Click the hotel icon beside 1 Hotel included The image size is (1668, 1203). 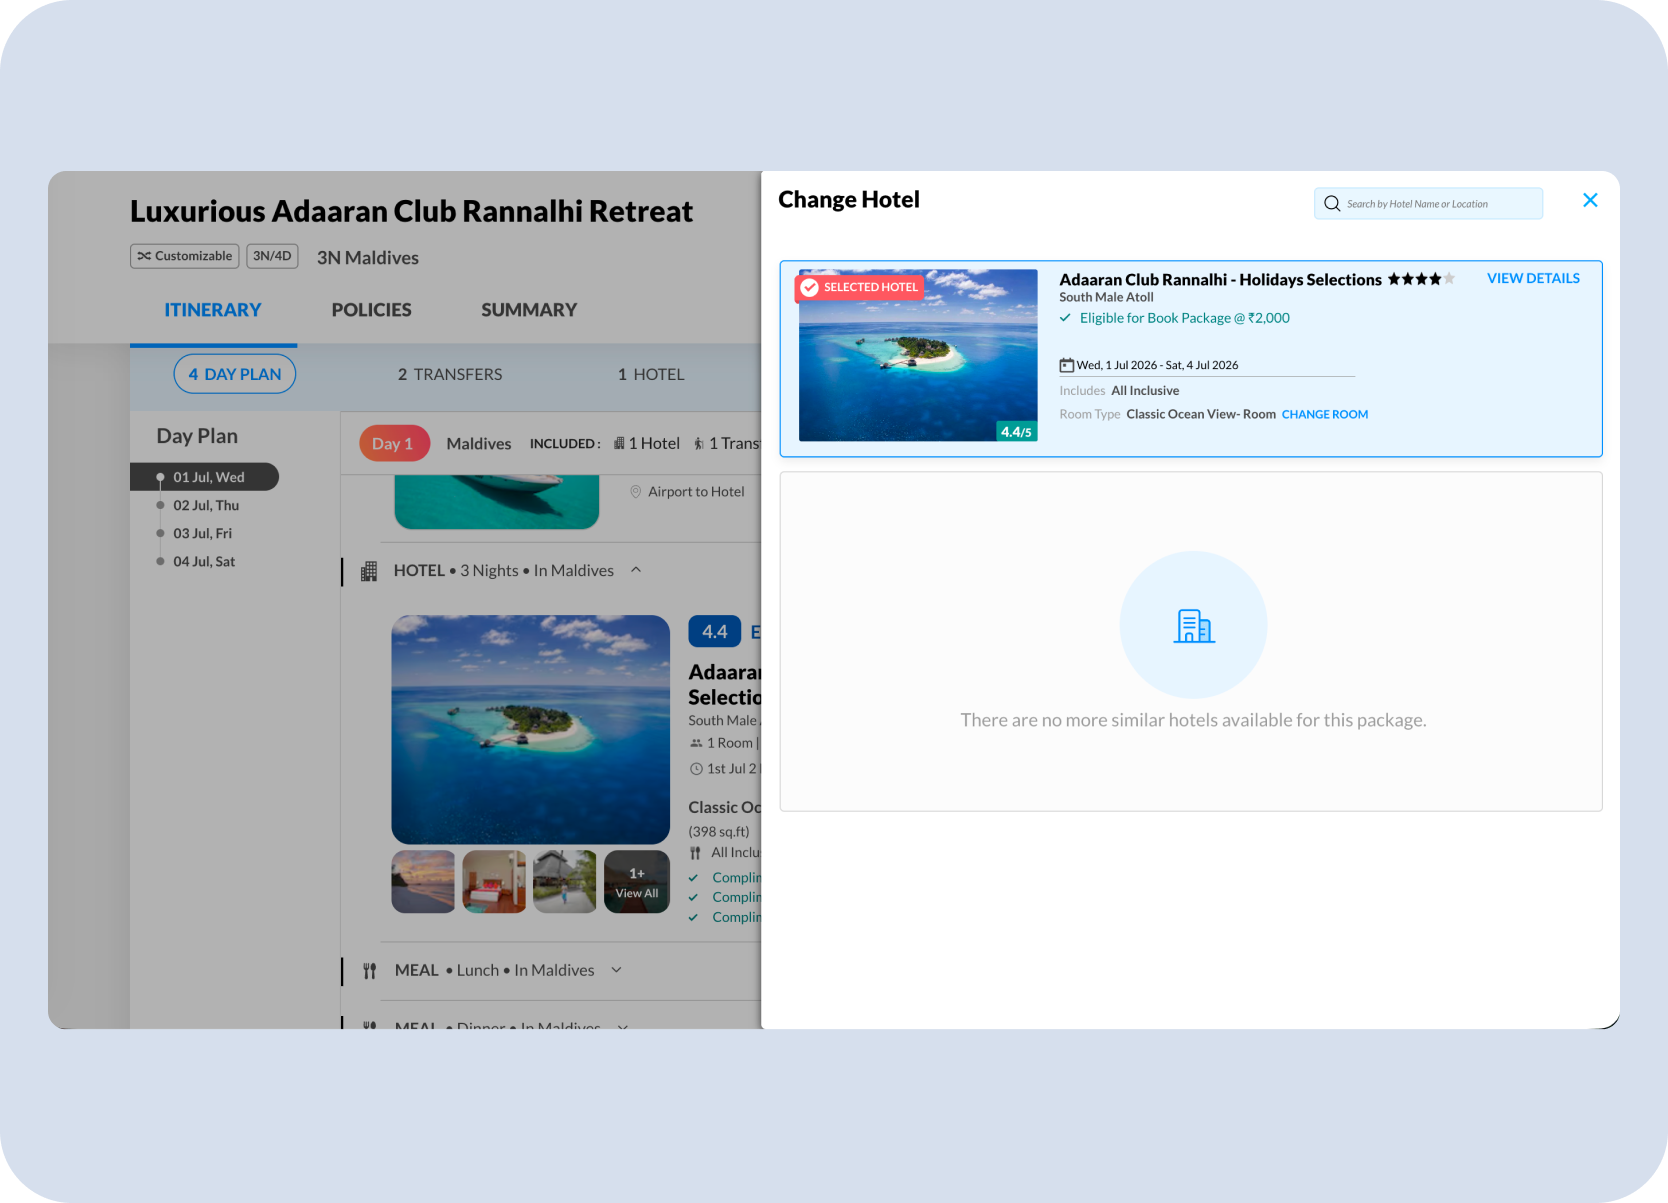point(619,443)
